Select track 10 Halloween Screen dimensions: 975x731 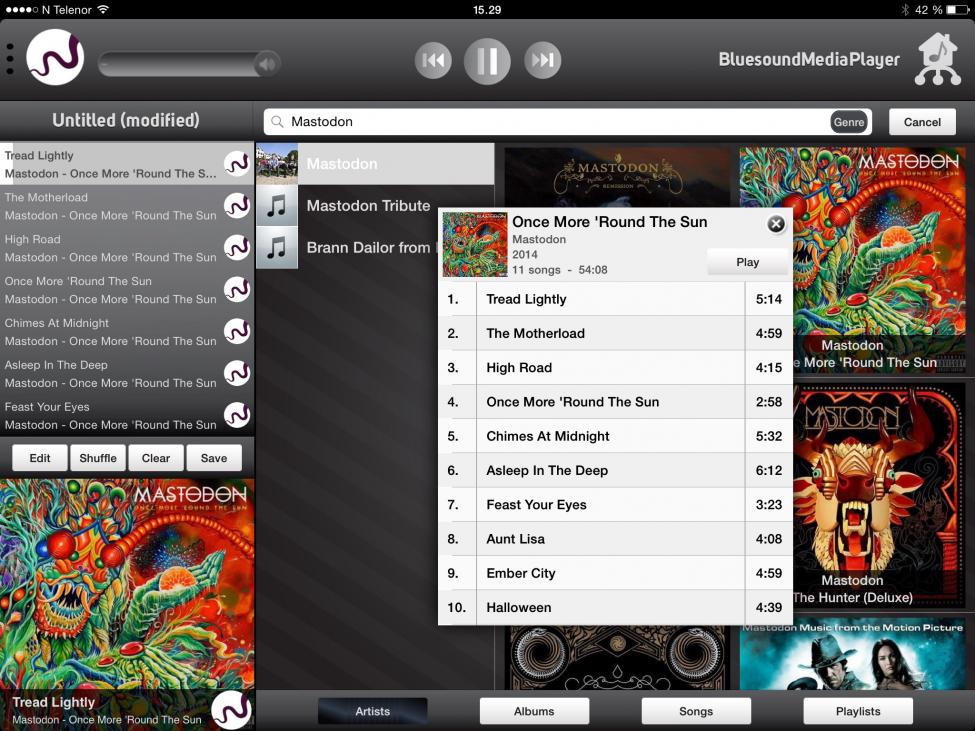tap(616, 607)
